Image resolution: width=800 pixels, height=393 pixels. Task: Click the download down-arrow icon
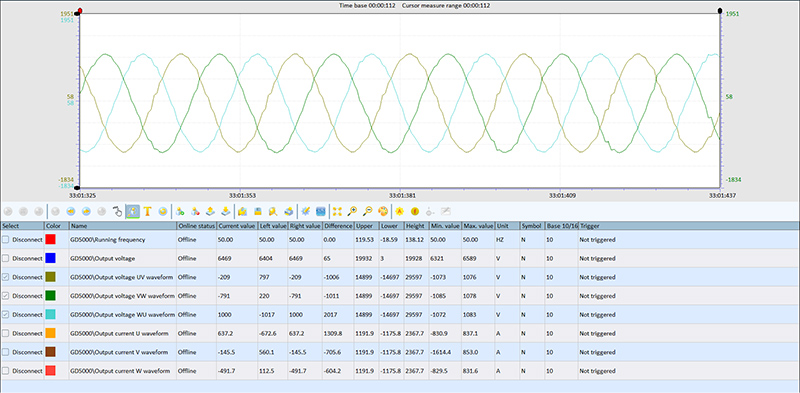click(225, 211)
